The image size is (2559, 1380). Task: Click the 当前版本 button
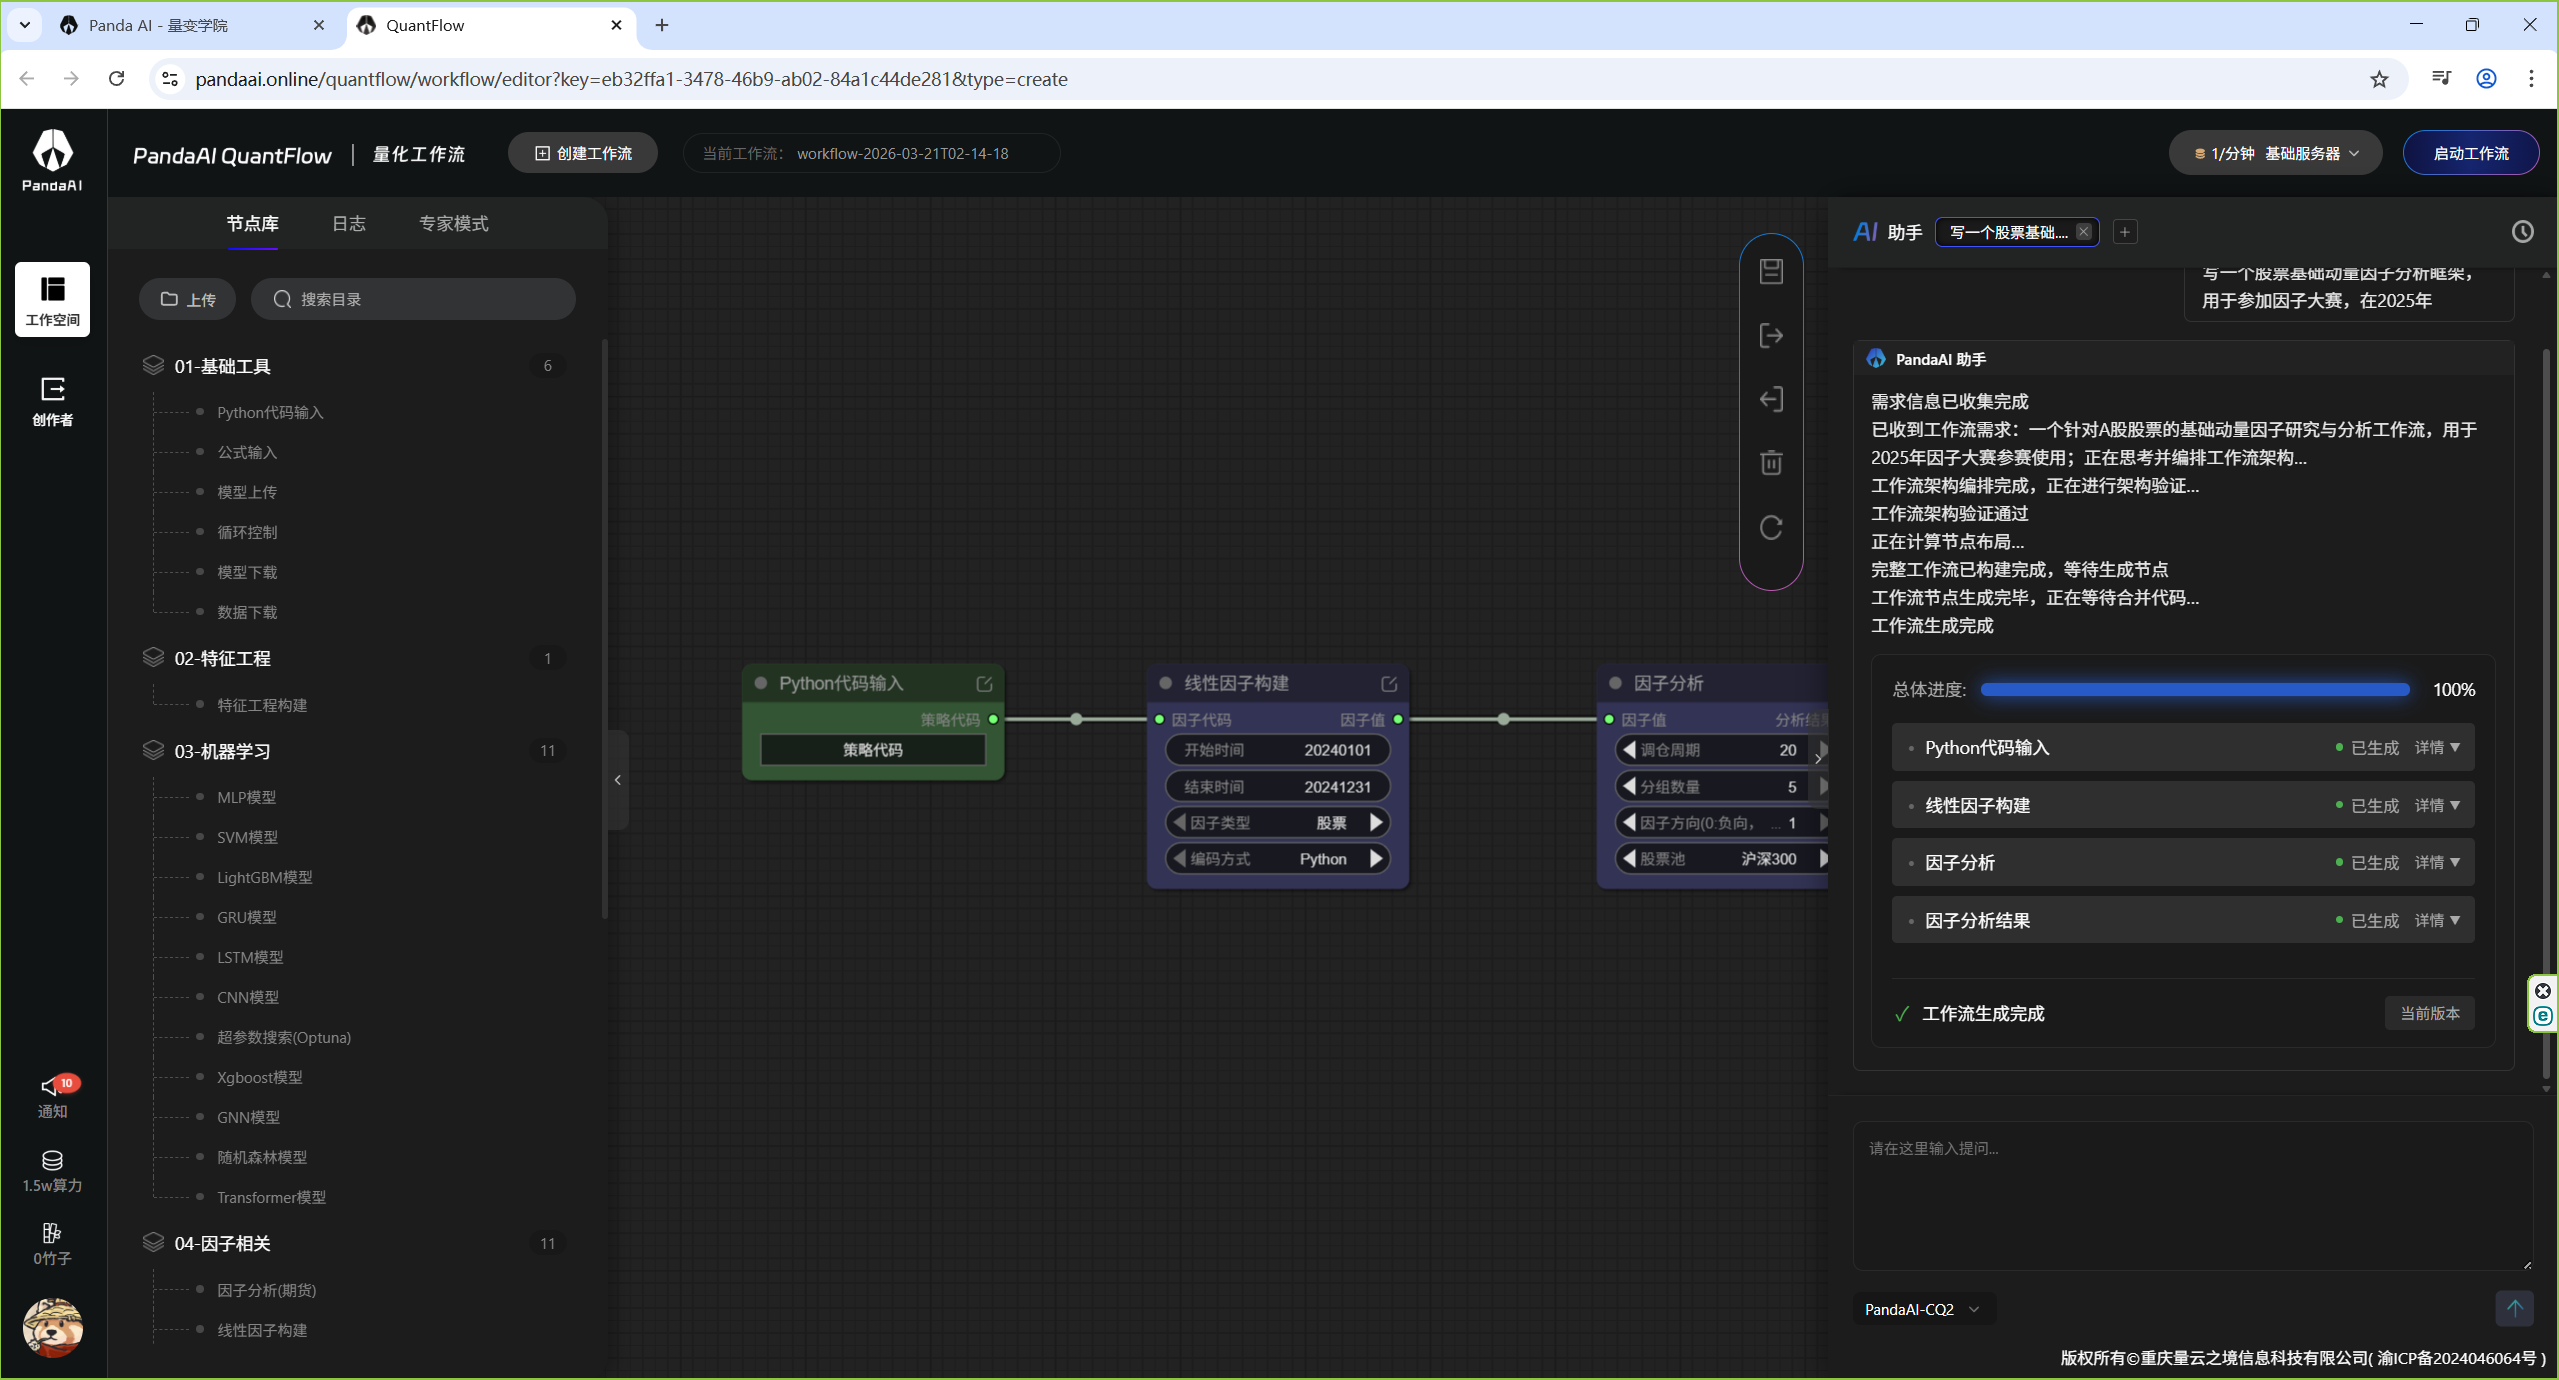[2430, 1013]
